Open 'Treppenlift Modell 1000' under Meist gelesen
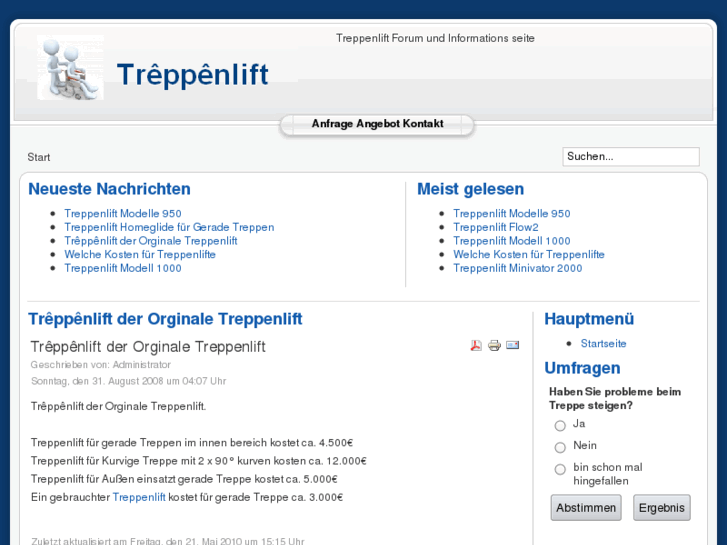Screen dimensions: 727x545 tap(512, 241)
